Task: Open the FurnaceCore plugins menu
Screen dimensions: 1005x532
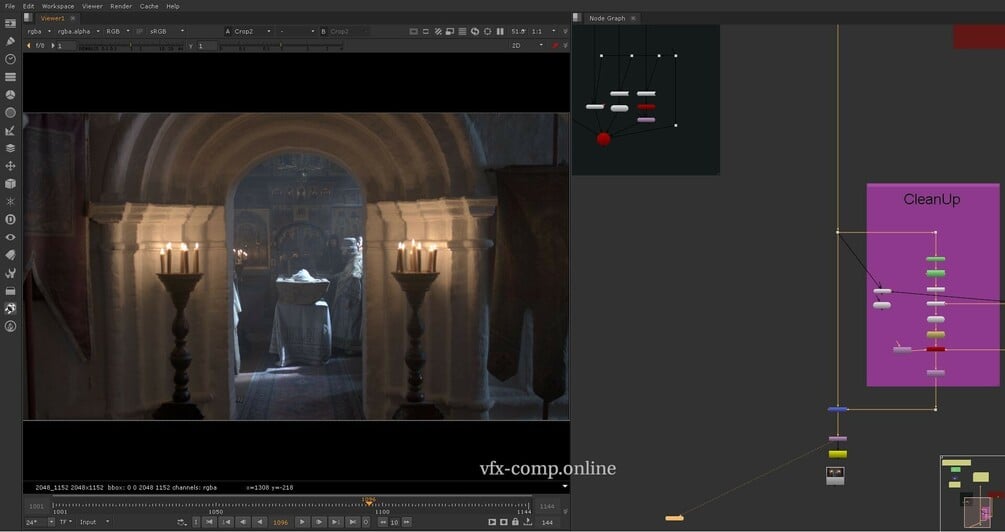Action: coord(10,308)
